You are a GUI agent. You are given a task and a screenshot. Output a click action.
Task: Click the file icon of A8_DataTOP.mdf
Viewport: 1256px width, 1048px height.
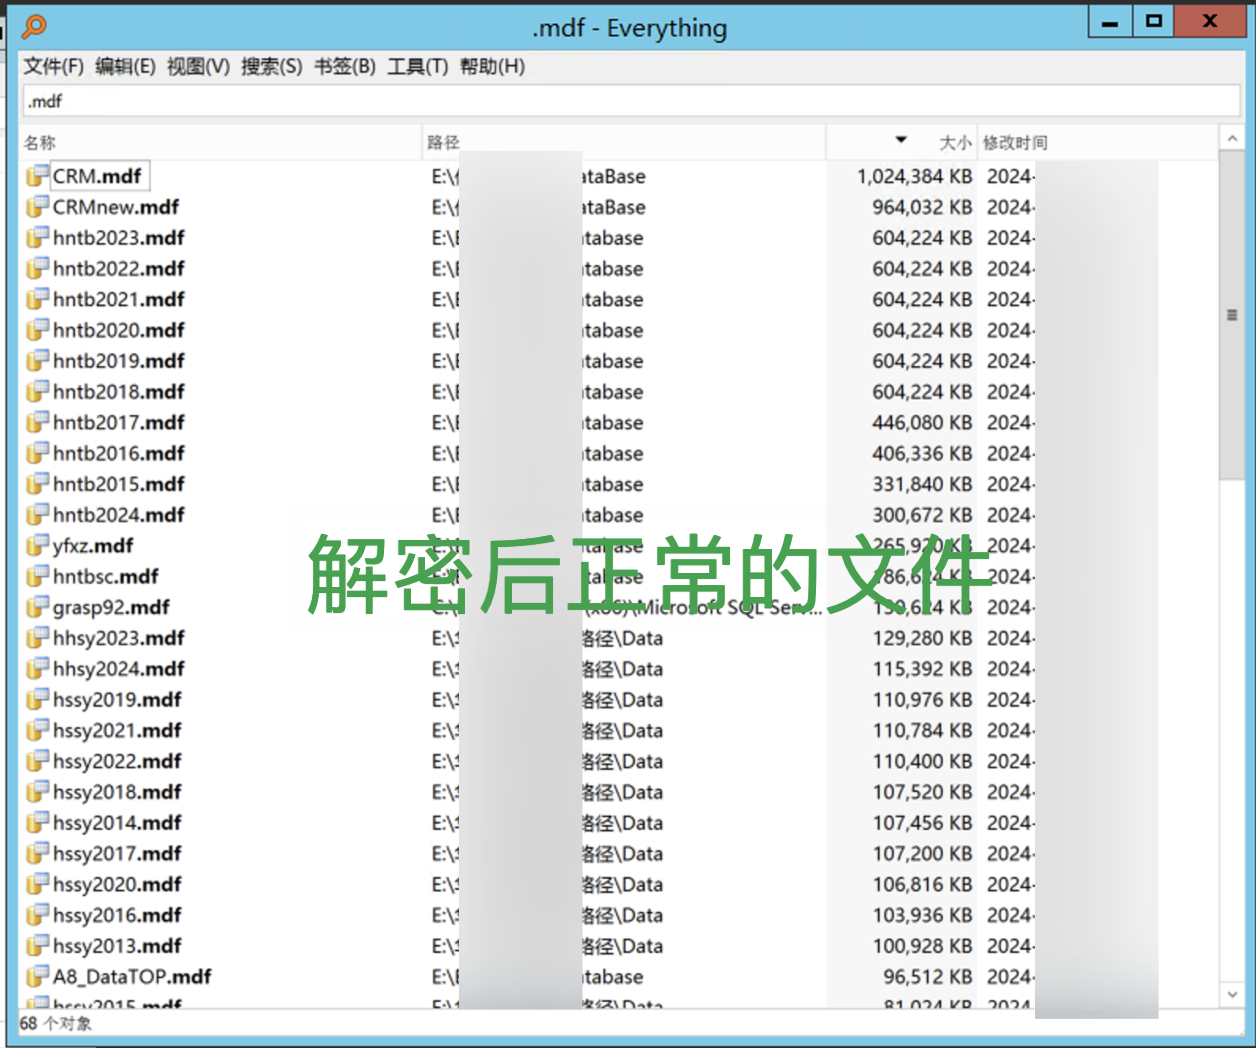point(37,977)
